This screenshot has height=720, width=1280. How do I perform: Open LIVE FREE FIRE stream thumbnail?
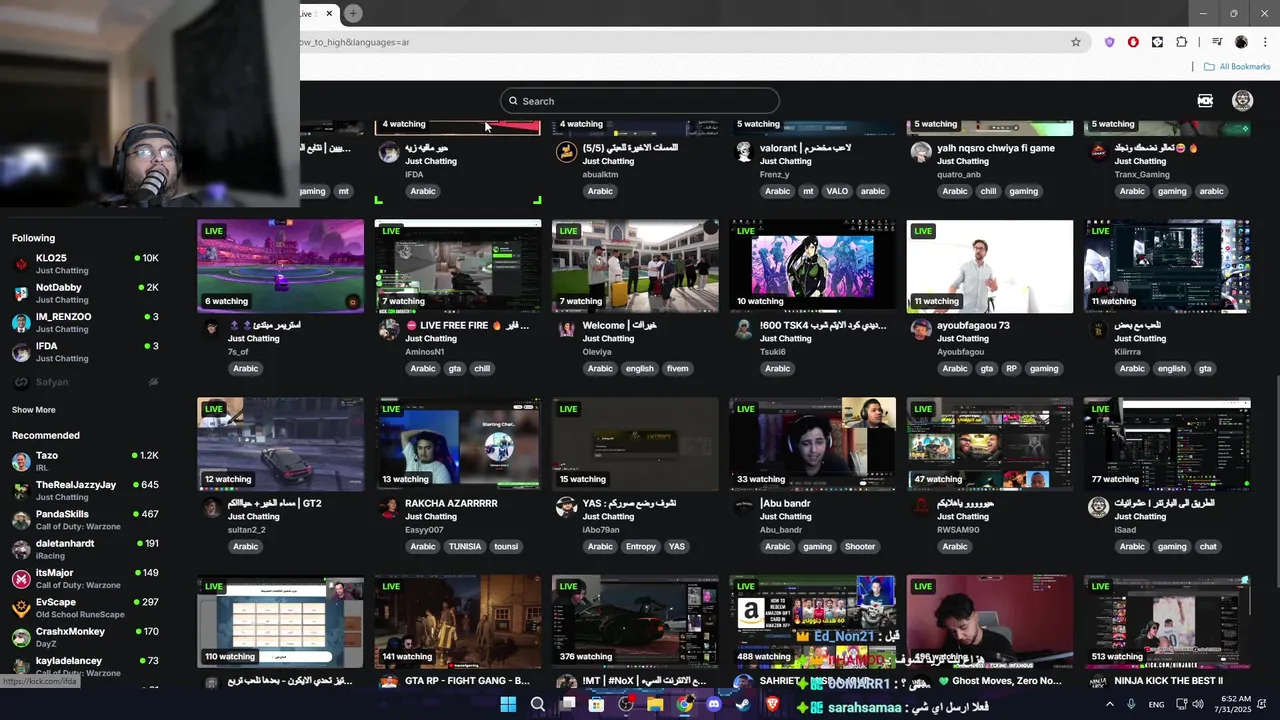(458, 266)
